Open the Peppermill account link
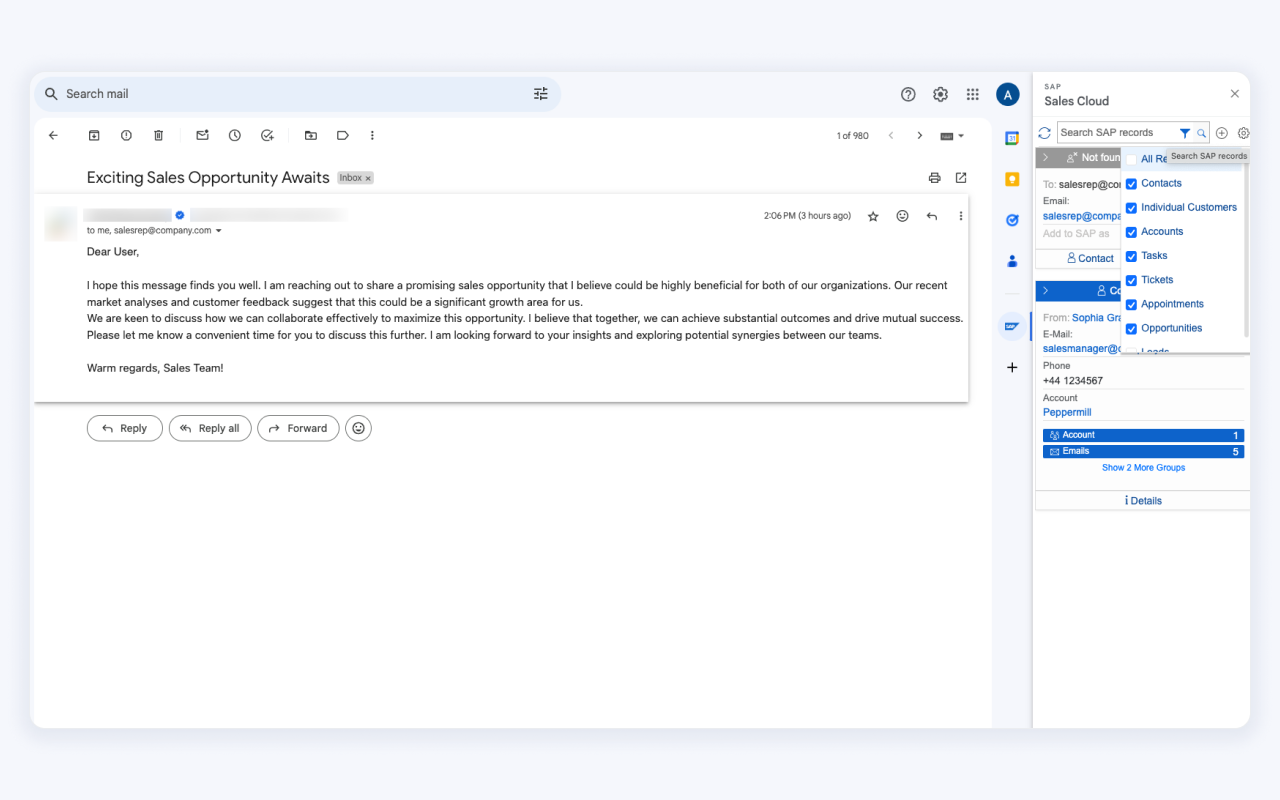The height and width of the screenshot is (800, 1280). coord(1066,412)
